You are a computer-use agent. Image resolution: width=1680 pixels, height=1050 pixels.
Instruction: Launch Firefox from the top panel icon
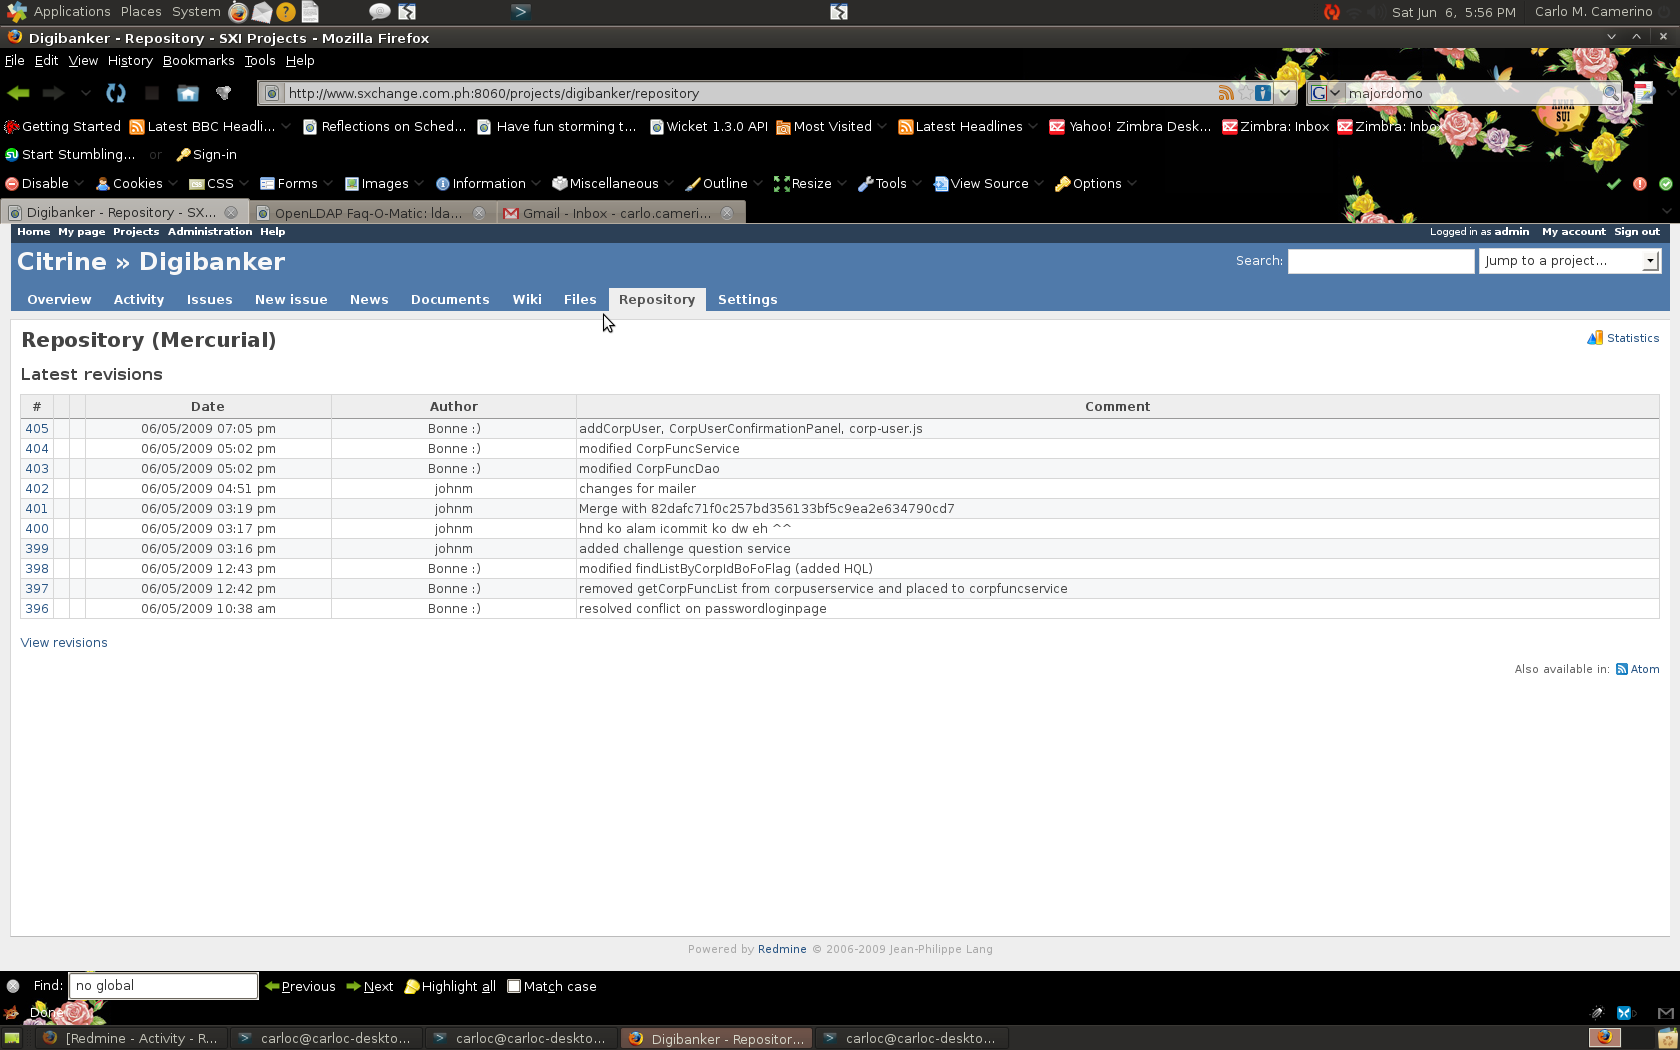point(238,12)
